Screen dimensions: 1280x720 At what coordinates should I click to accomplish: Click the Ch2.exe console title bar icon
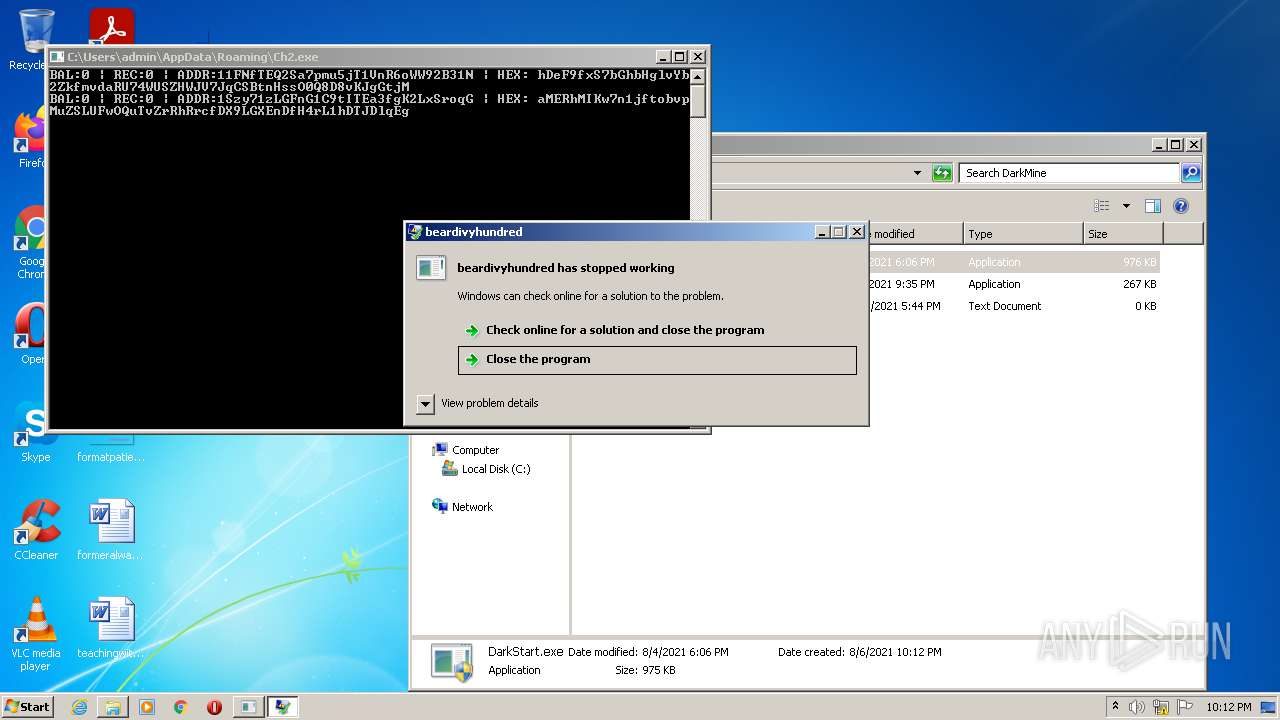click(57, 57)
